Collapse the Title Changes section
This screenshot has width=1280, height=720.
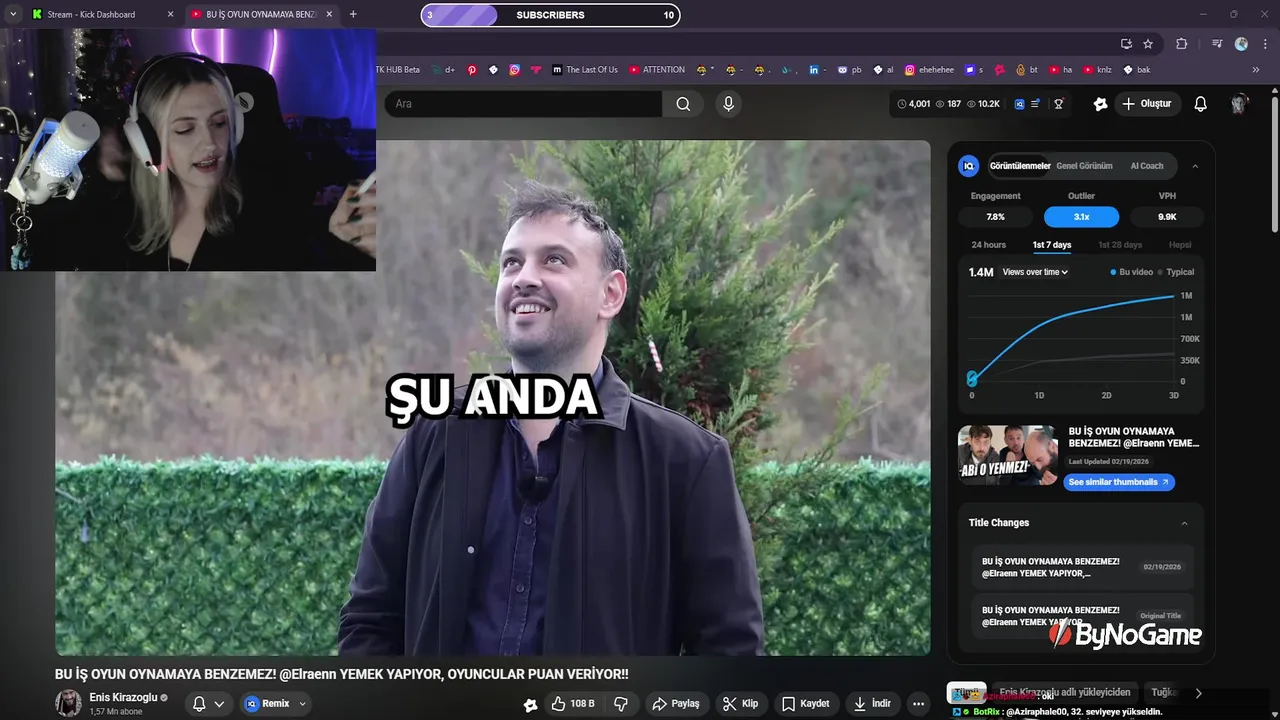pos(1185,523)
